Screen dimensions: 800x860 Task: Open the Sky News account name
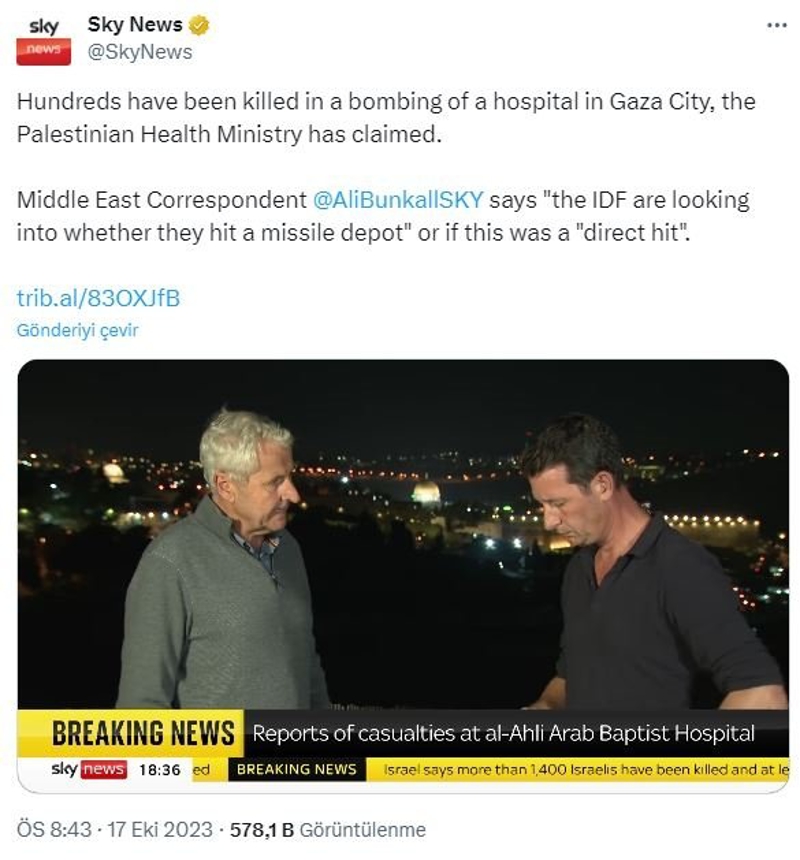pos(135,25)
